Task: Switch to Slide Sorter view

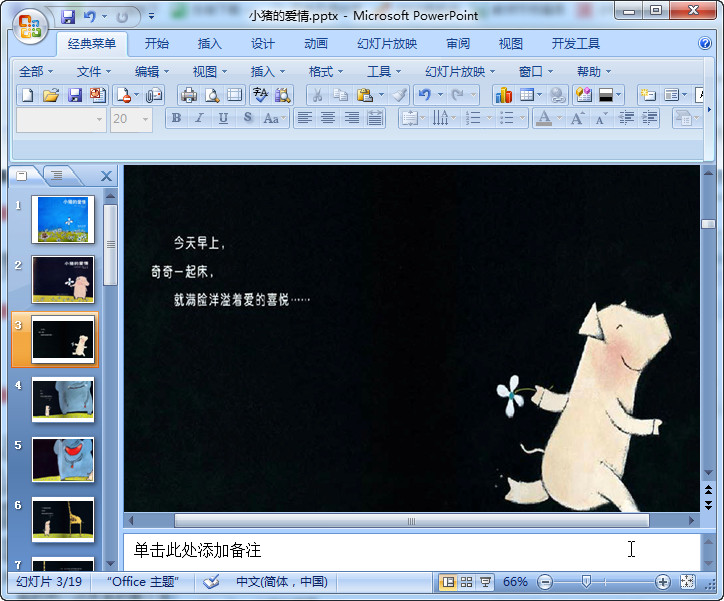Action: [466, 582]
